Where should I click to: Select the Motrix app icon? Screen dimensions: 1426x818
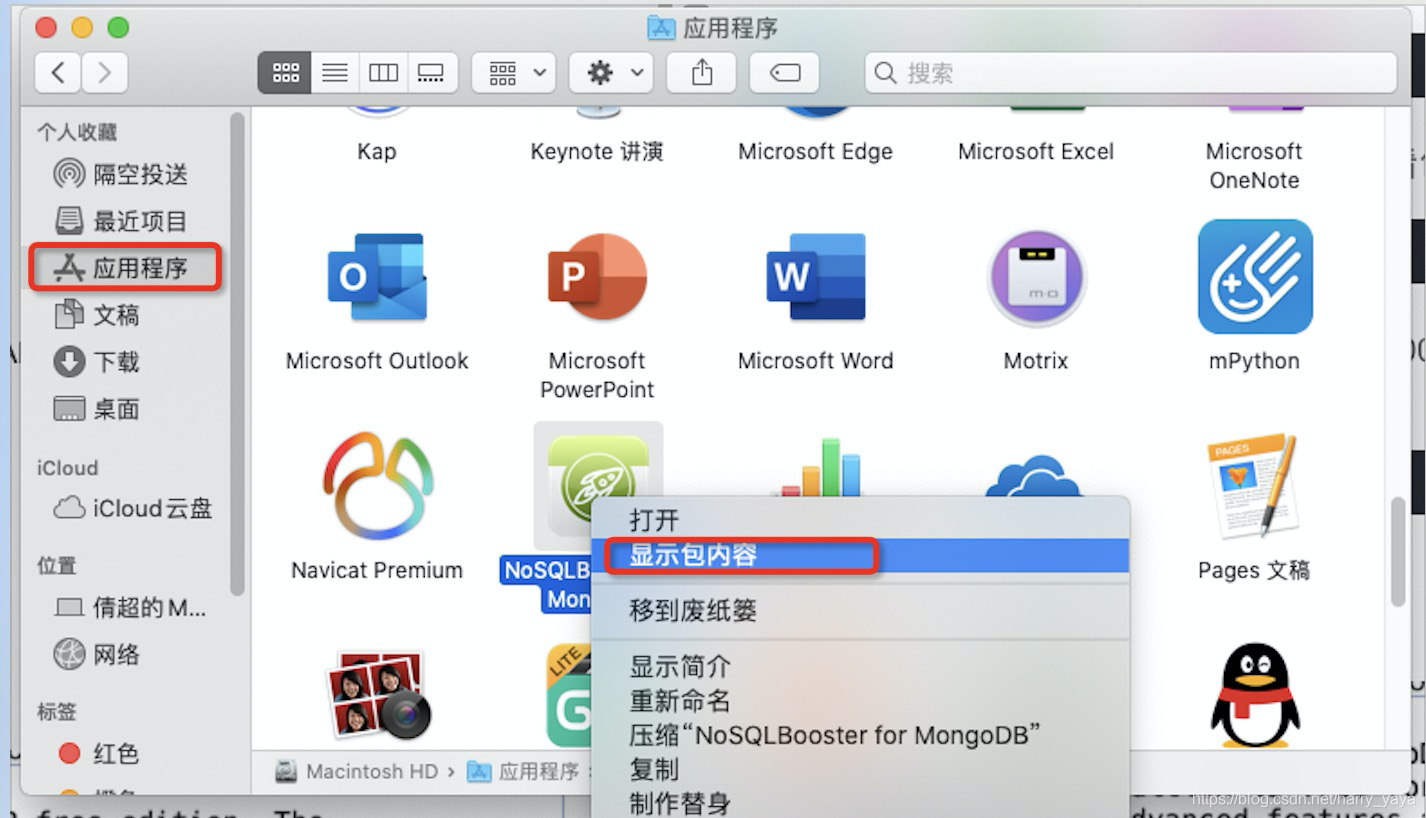pos(1036,277)
